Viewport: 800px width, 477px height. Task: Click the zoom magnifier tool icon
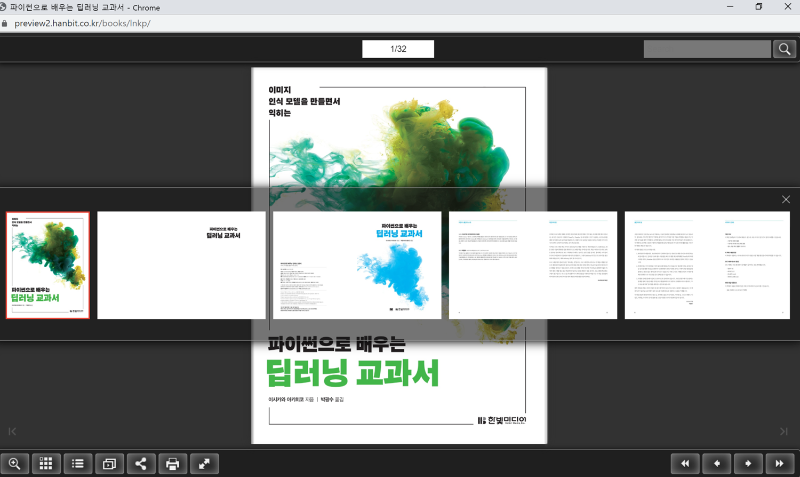(14, 464)
